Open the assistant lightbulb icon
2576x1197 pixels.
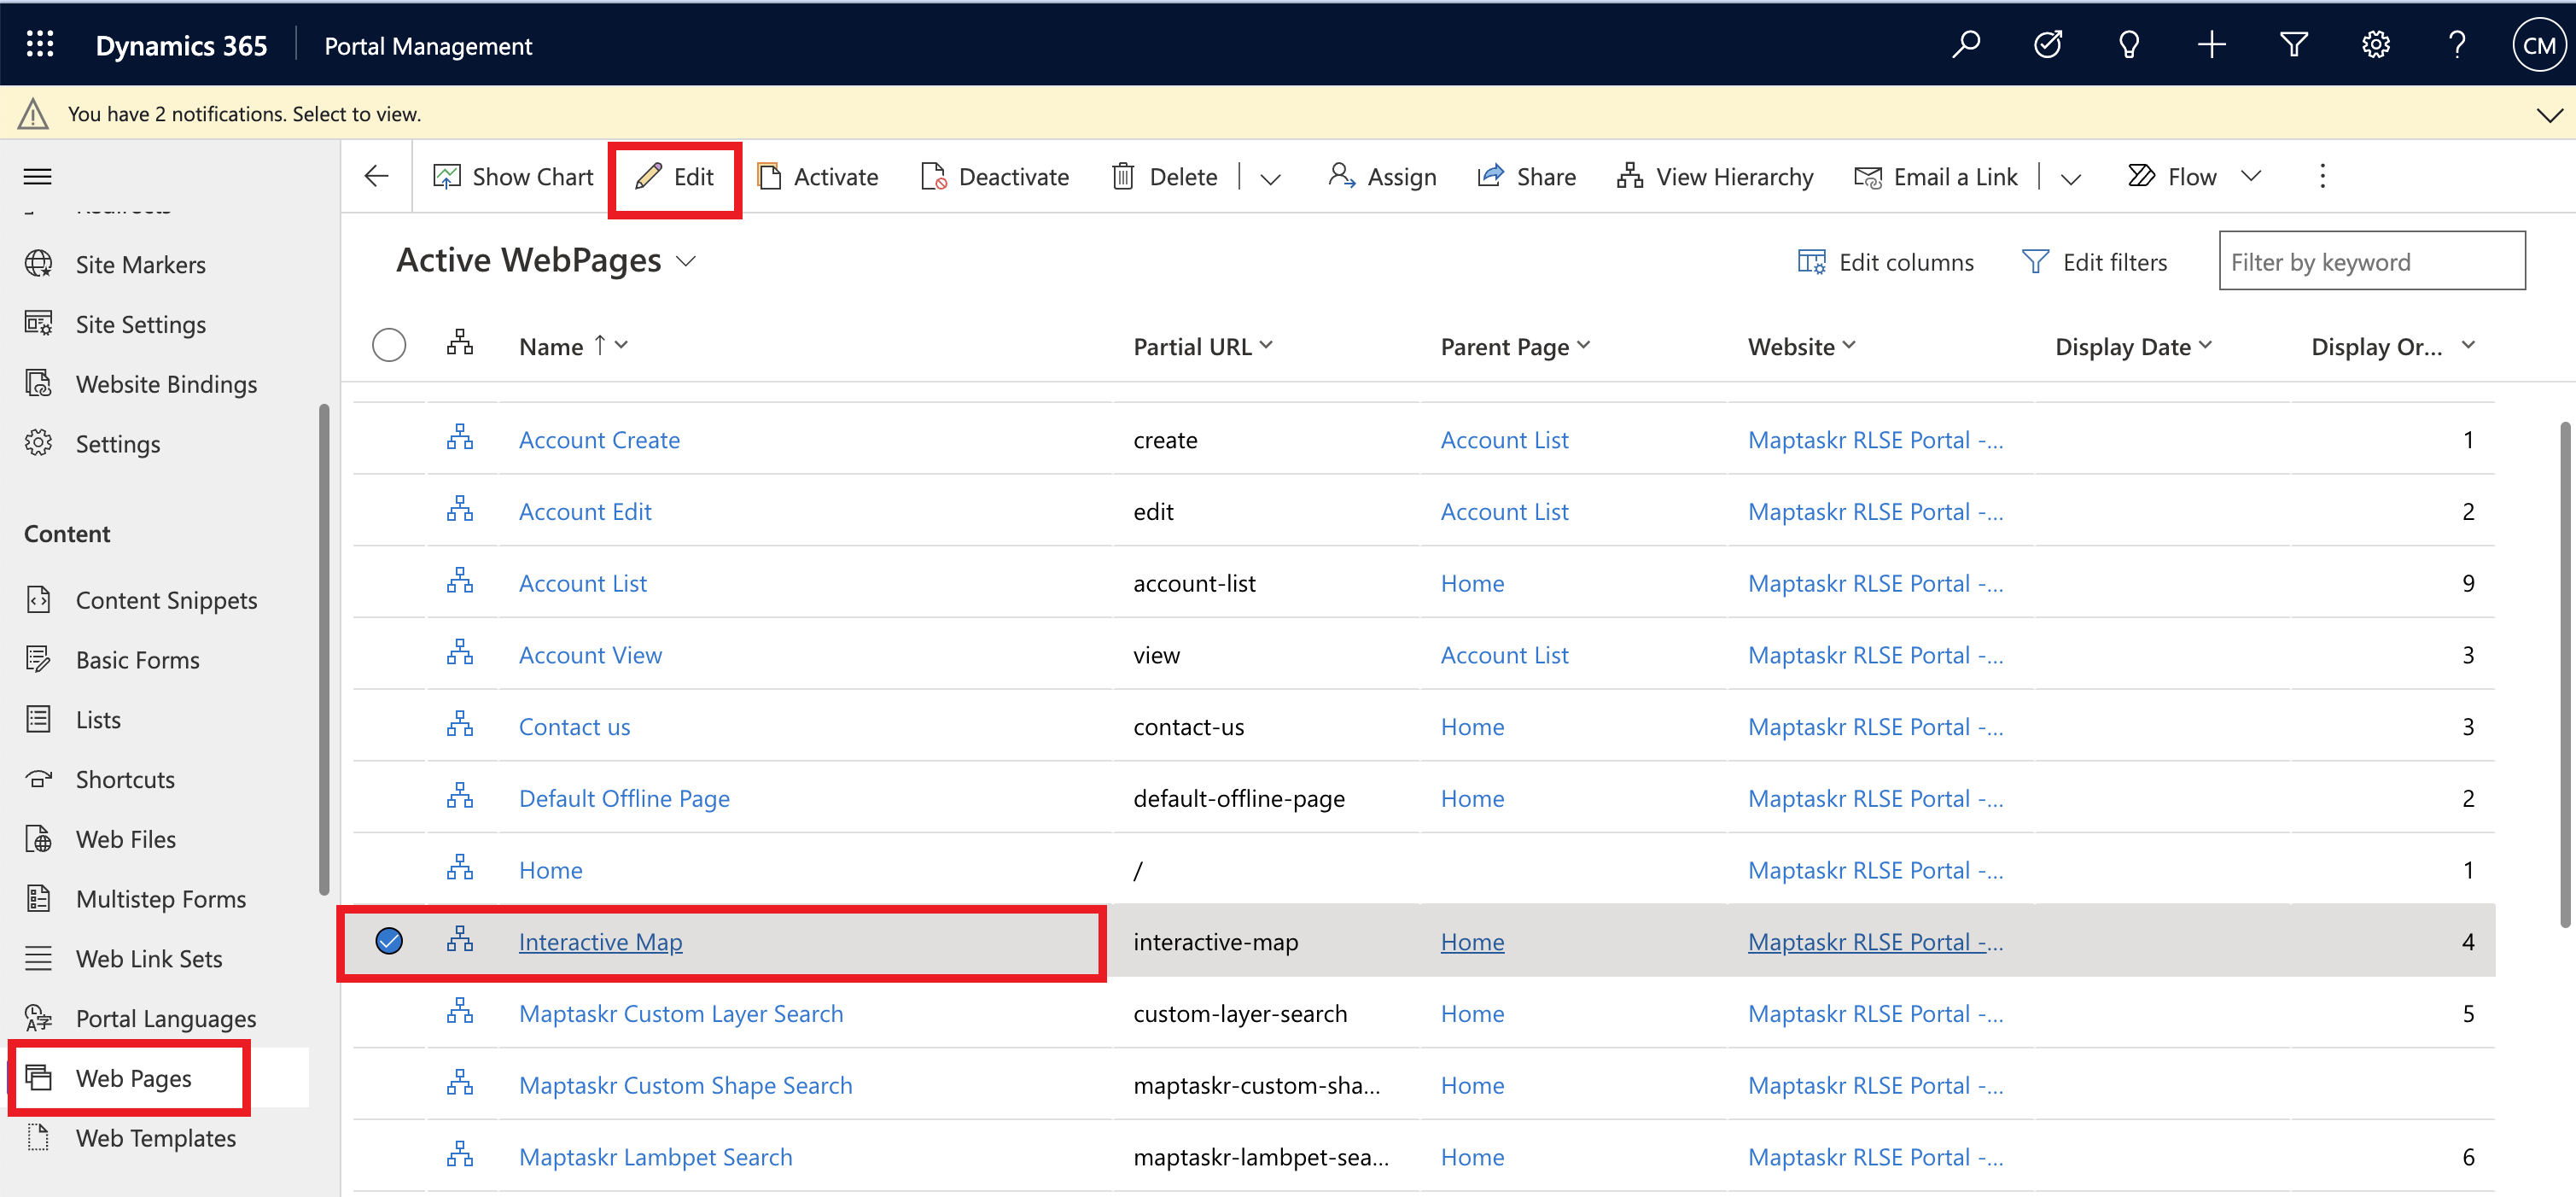click(x=2129, y=45)
